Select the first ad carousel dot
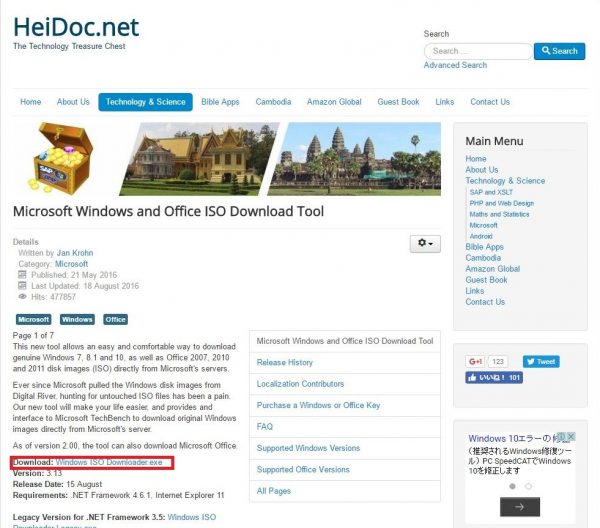 point(512,486)
